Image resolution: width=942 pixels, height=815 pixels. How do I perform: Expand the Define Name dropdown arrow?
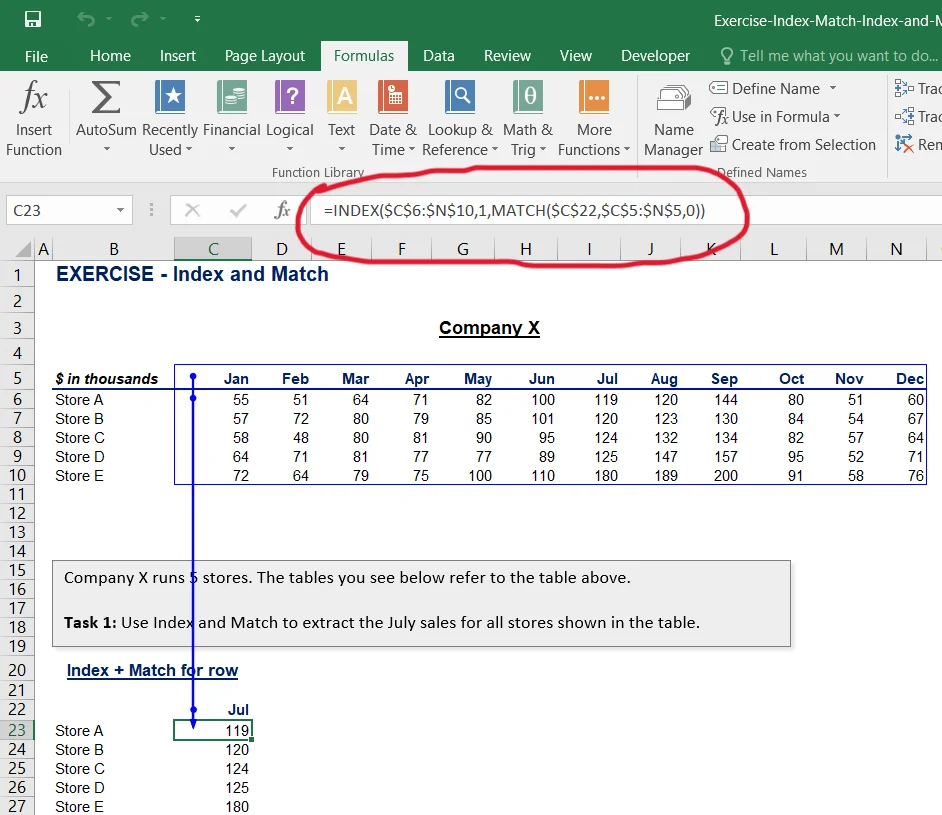pos(833,89)
